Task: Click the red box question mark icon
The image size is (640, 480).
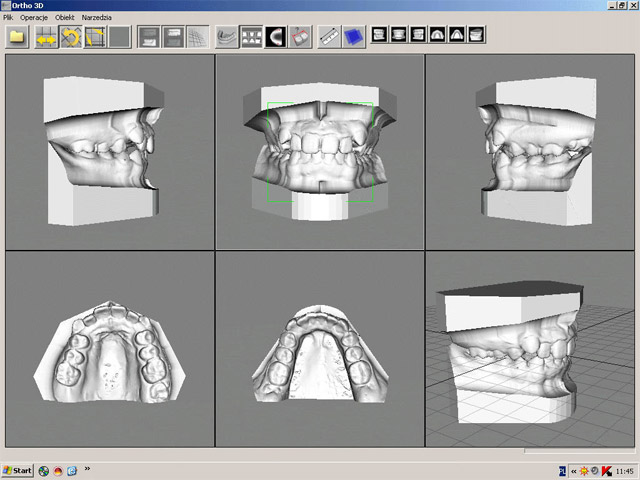Action: pos(300,37)
